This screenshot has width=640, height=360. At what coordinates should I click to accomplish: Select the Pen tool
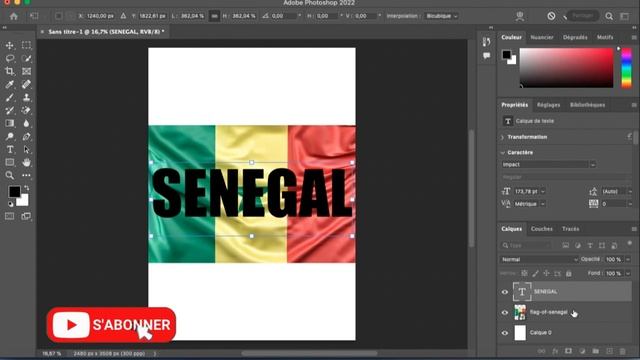click(x=27, y=136)
